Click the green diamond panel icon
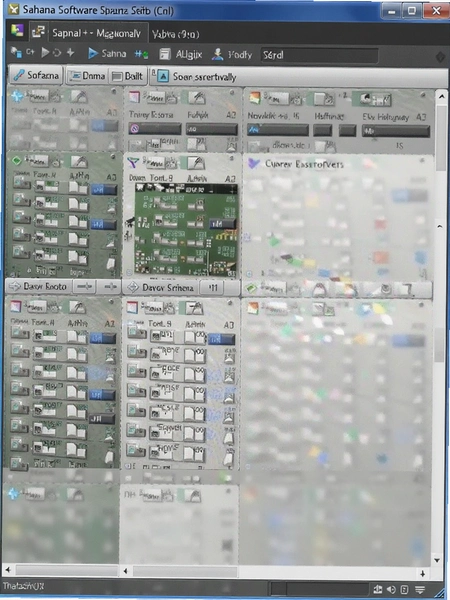This screenshot has width=450, height=600. [x=16, y=161]
